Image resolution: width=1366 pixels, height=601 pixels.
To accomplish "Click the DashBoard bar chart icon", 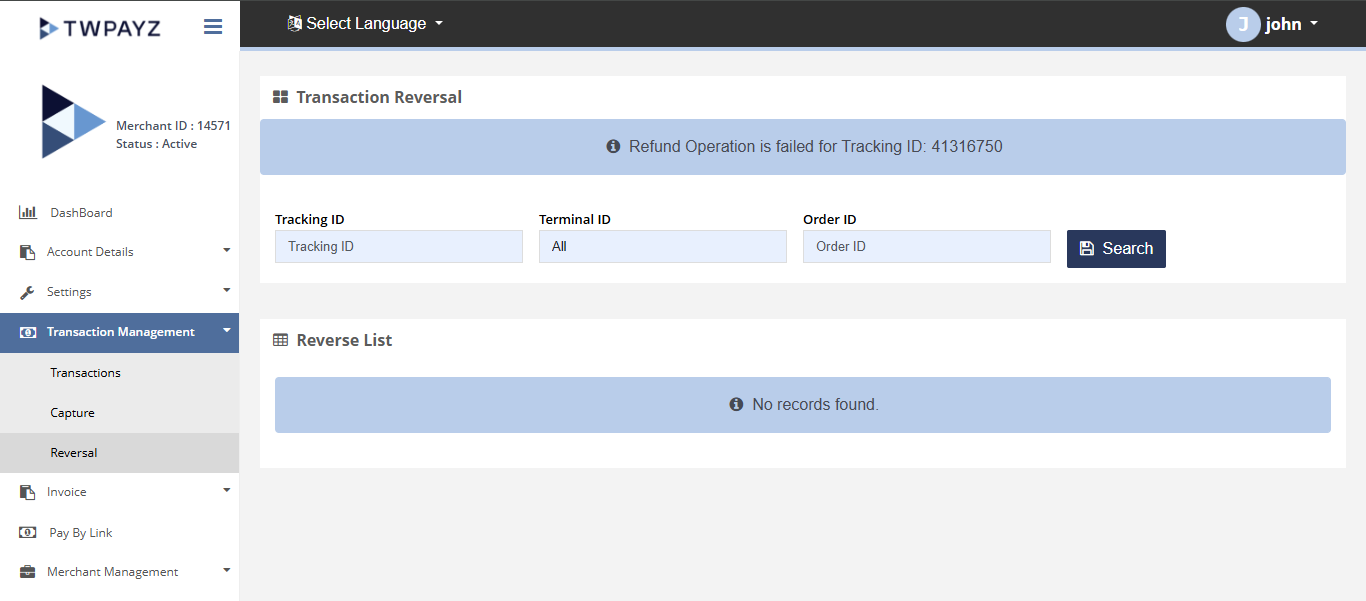I will 28,212.
